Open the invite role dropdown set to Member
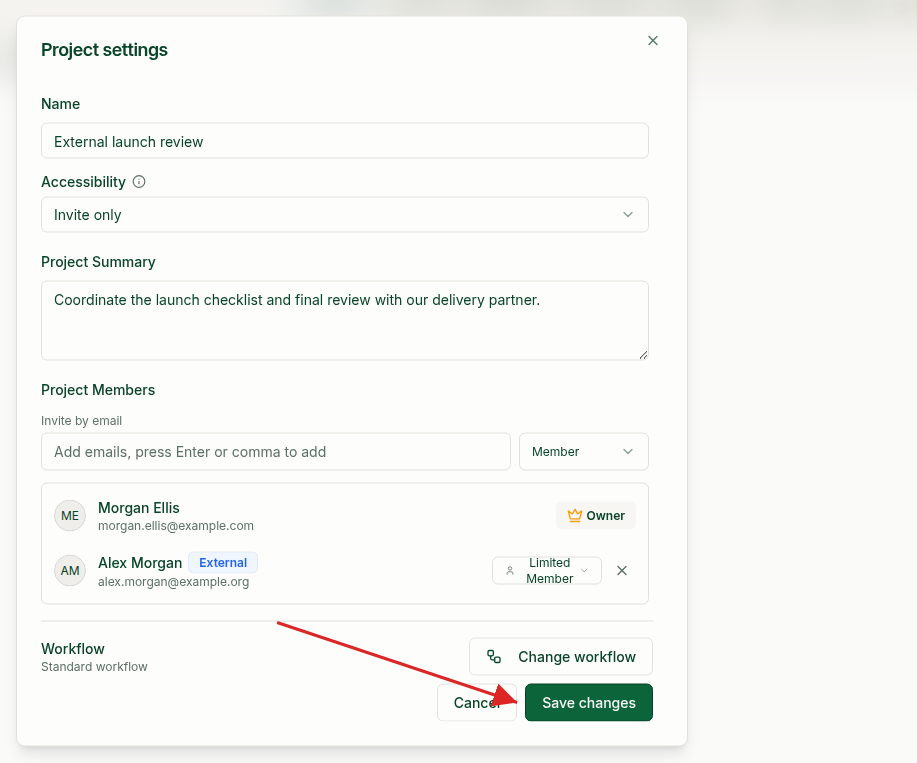 [584, 451]
